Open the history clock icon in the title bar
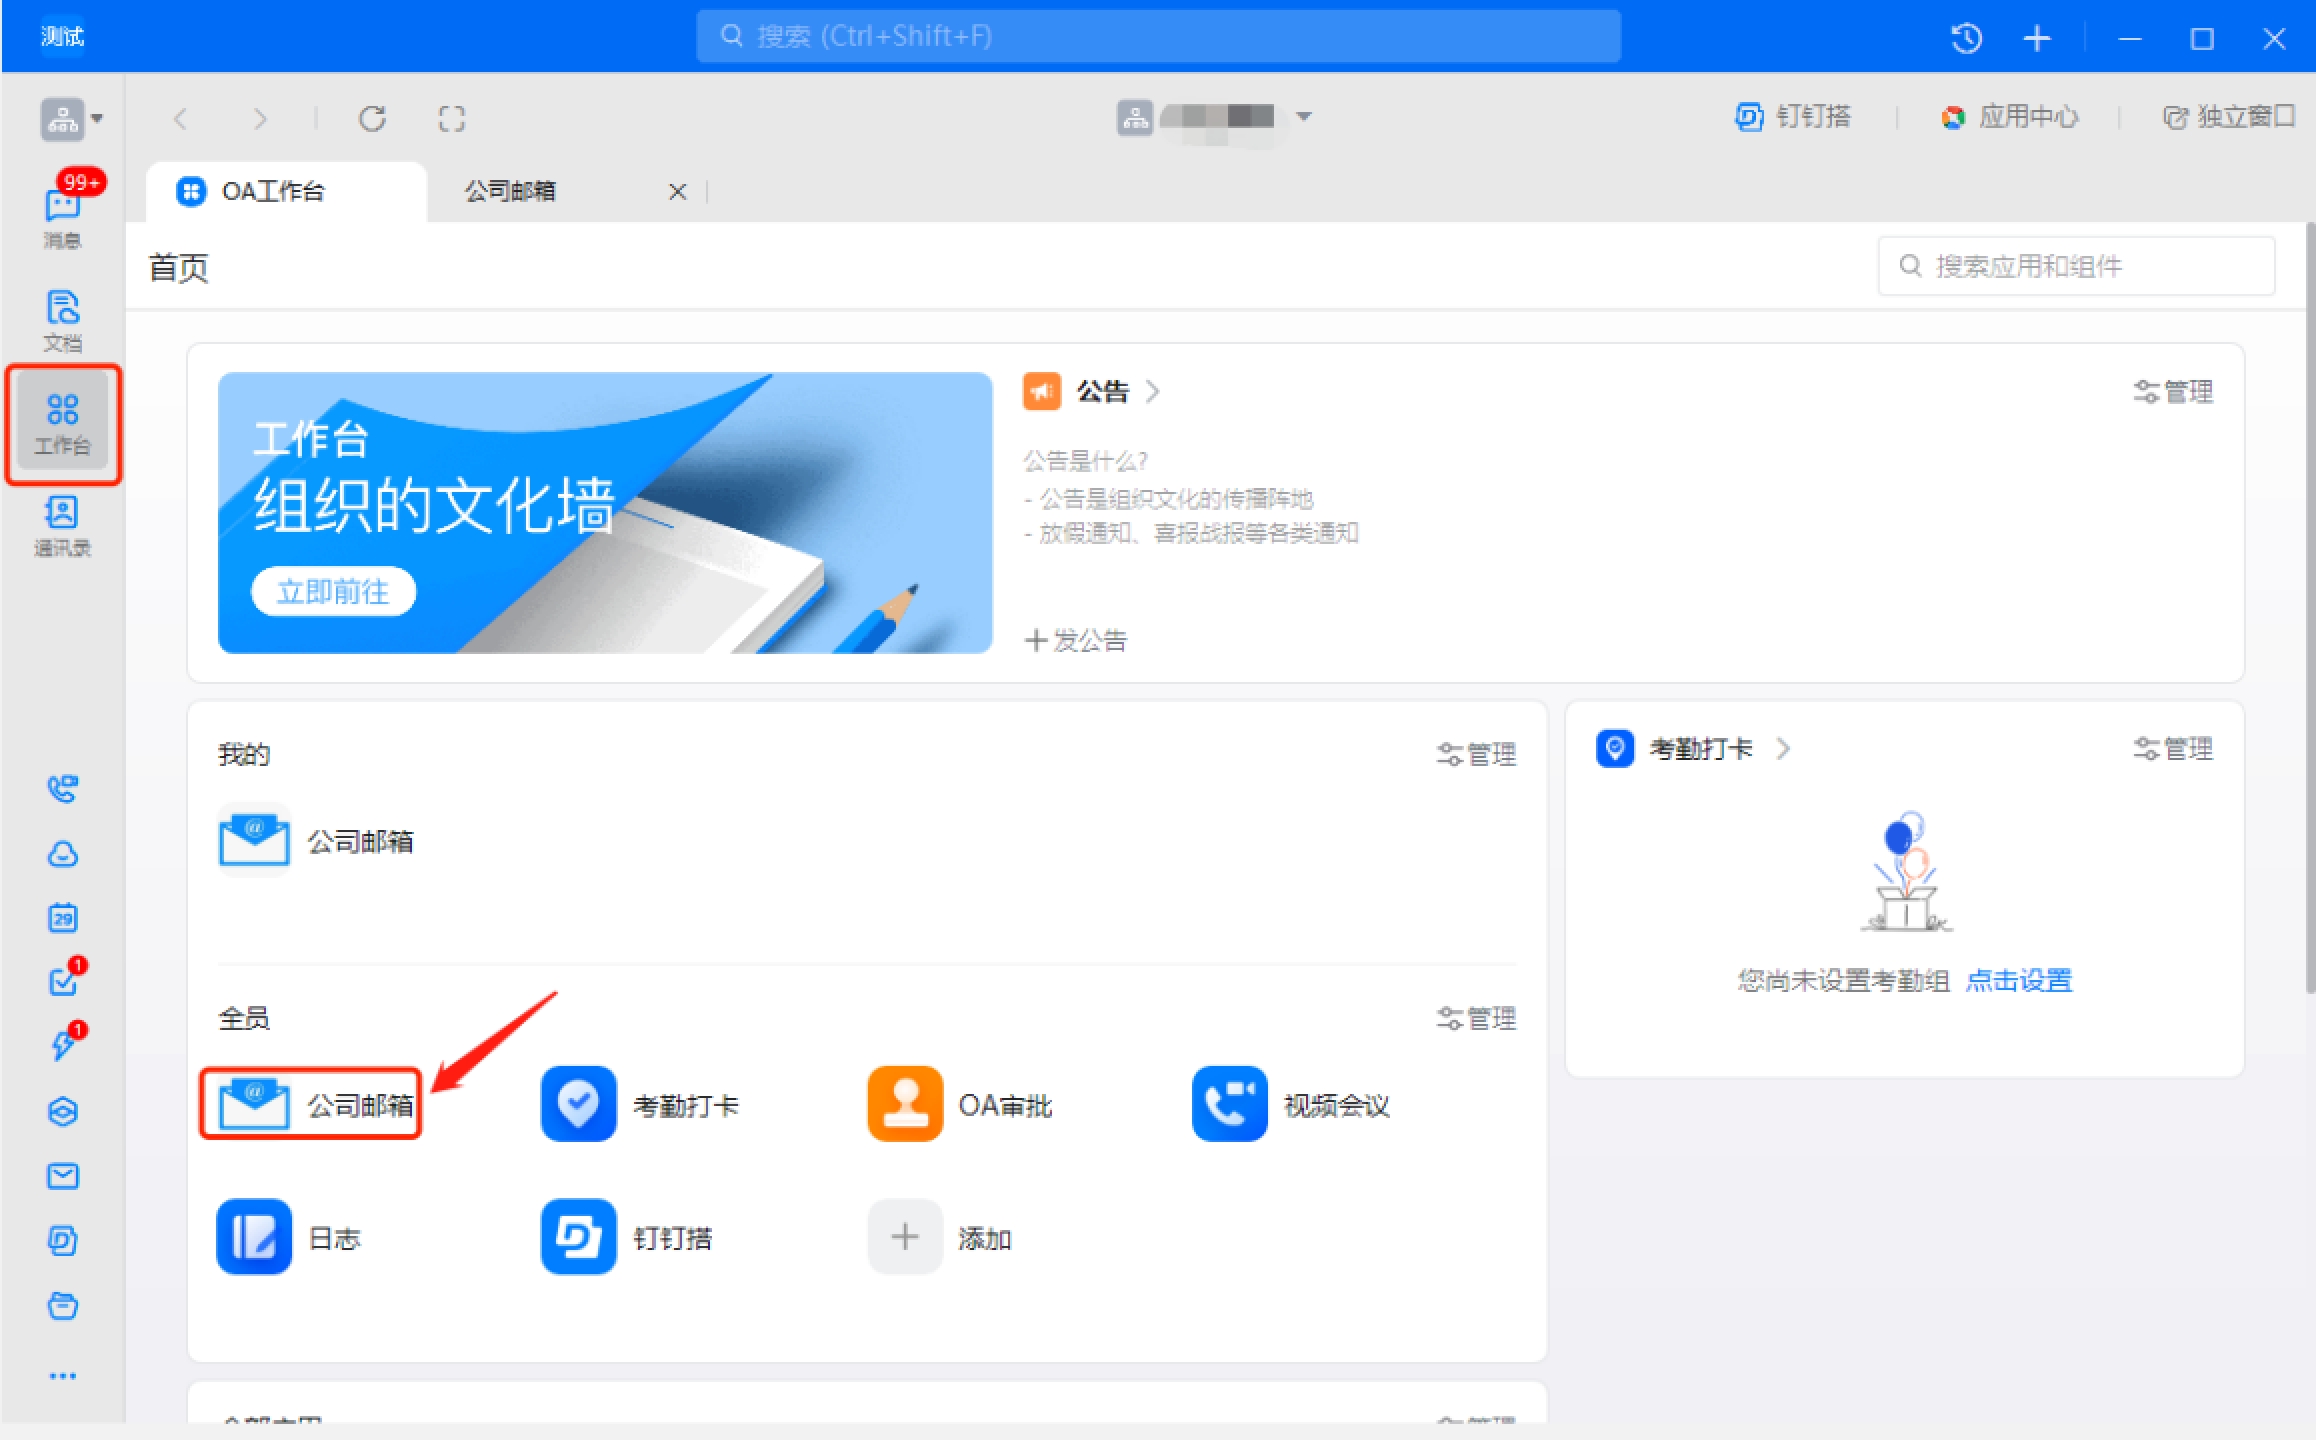Screen dimensions: 2316x1440 point(1966,38)
